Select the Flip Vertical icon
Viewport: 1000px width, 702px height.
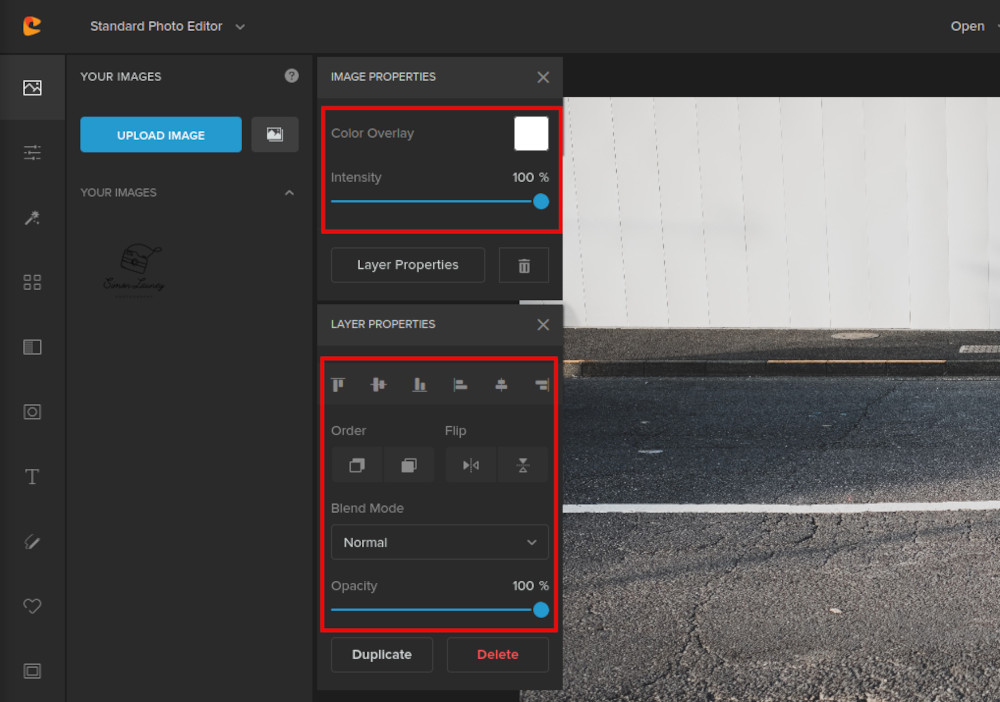(x=523, y=464)
